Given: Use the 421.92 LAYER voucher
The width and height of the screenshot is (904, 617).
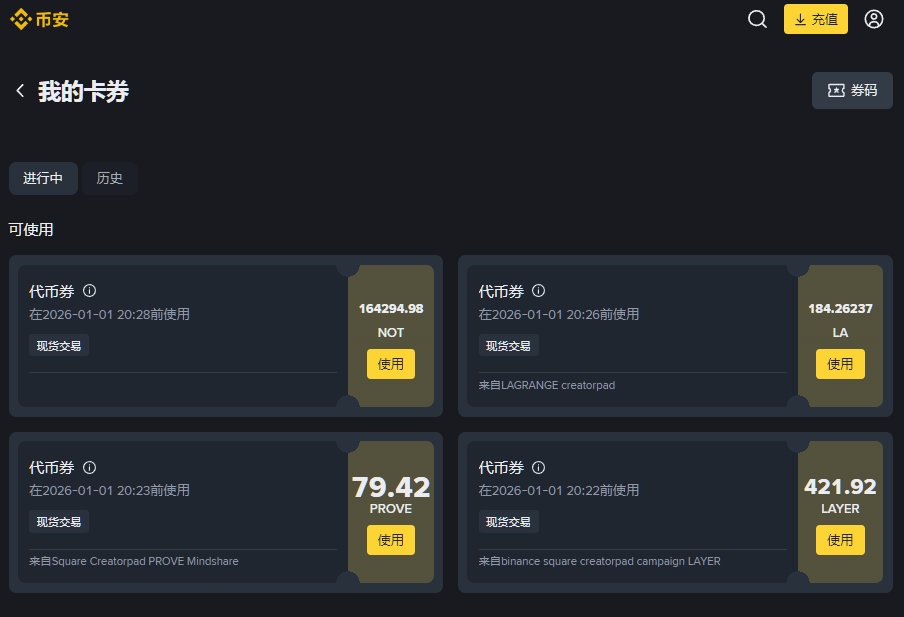Looking at the screenshot, I should tap(840, 540).
